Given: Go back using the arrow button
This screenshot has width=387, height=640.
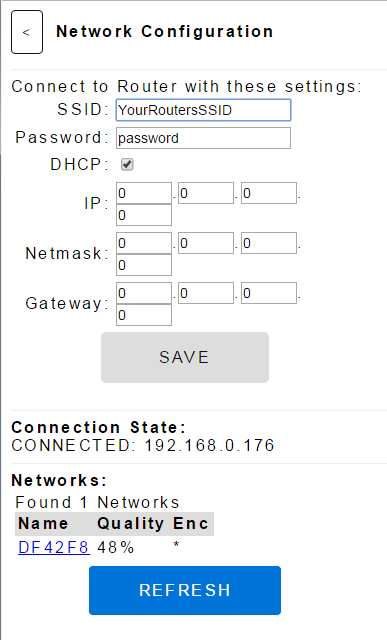Looking at the screenshot, I should [27, 32].
